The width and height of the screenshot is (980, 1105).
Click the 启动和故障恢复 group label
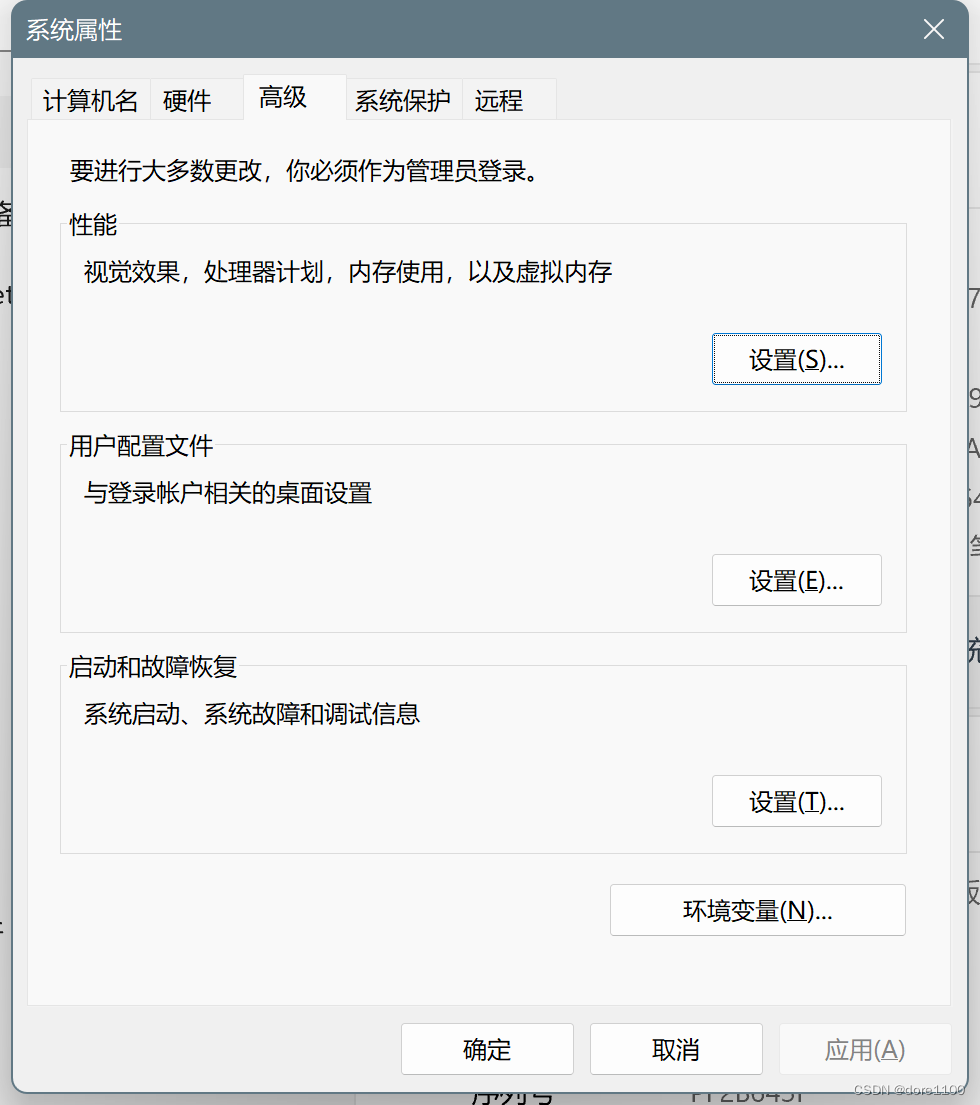153,667
